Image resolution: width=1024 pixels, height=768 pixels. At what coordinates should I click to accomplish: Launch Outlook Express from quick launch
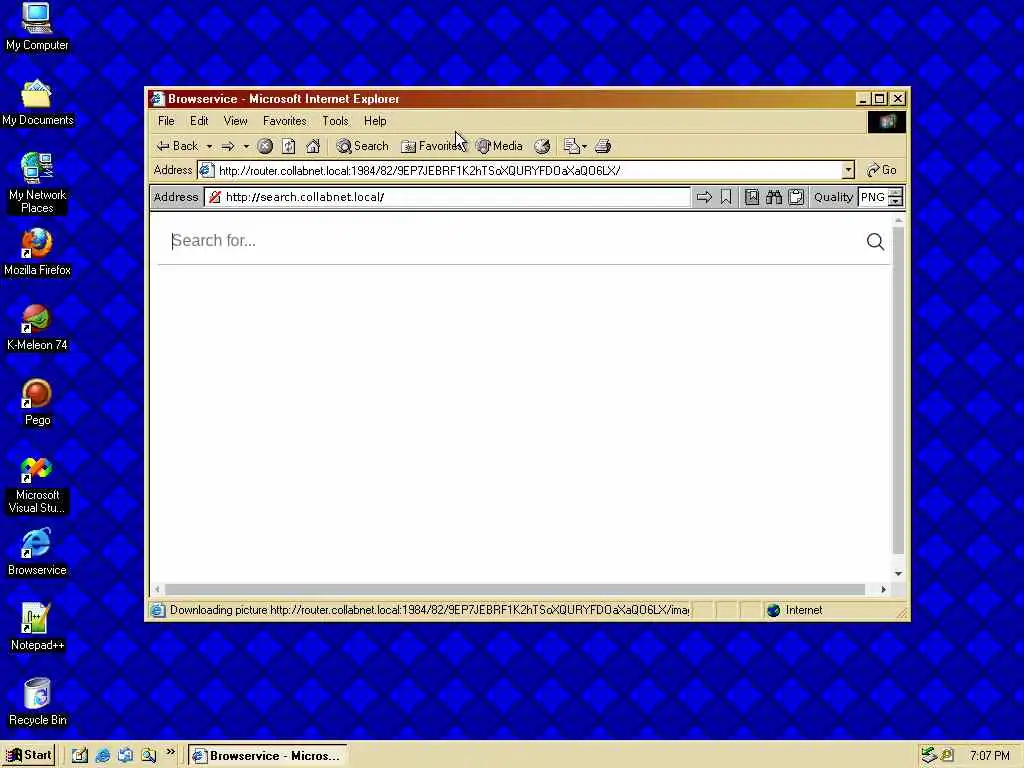pos(125,756)
